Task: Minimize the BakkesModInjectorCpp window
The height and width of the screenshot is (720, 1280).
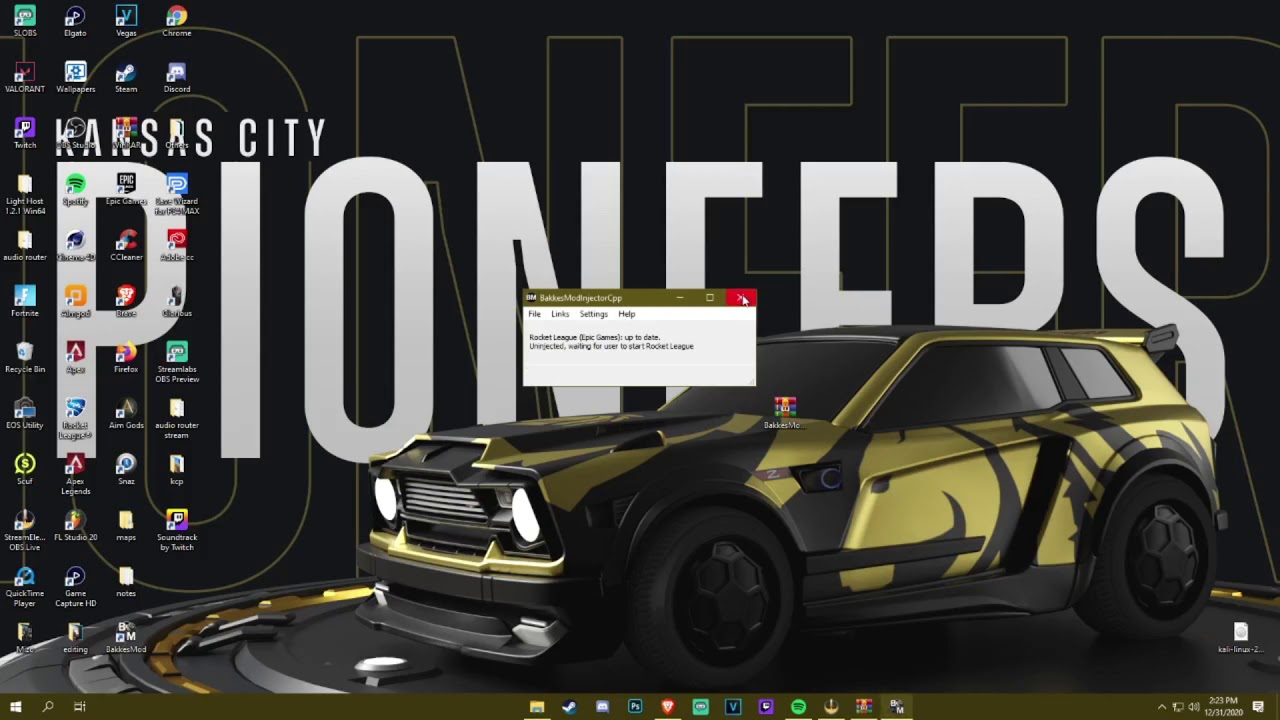Action: (680, 298)
